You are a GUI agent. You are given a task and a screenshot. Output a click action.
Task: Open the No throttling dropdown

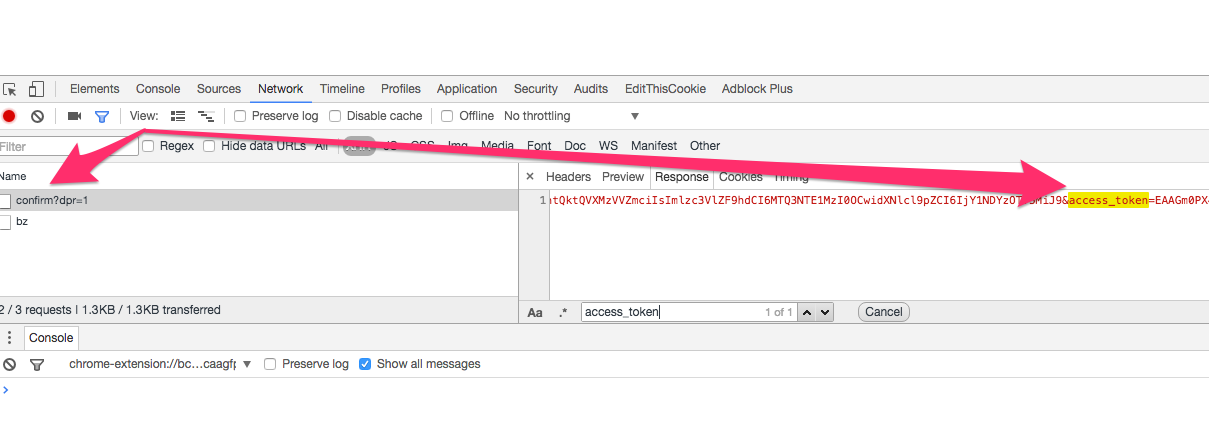coord(571,116)
